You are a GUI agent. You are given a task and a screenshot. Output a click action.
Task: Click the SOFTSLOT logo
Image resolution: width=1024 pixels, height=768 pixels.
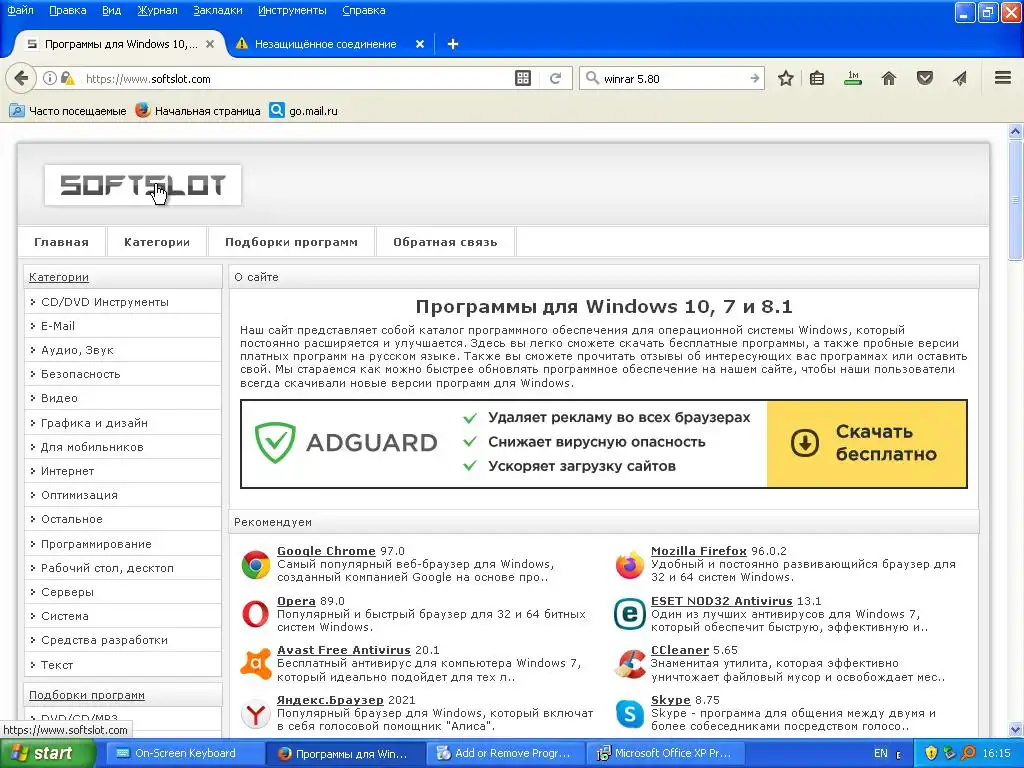(x=143, y=185)
